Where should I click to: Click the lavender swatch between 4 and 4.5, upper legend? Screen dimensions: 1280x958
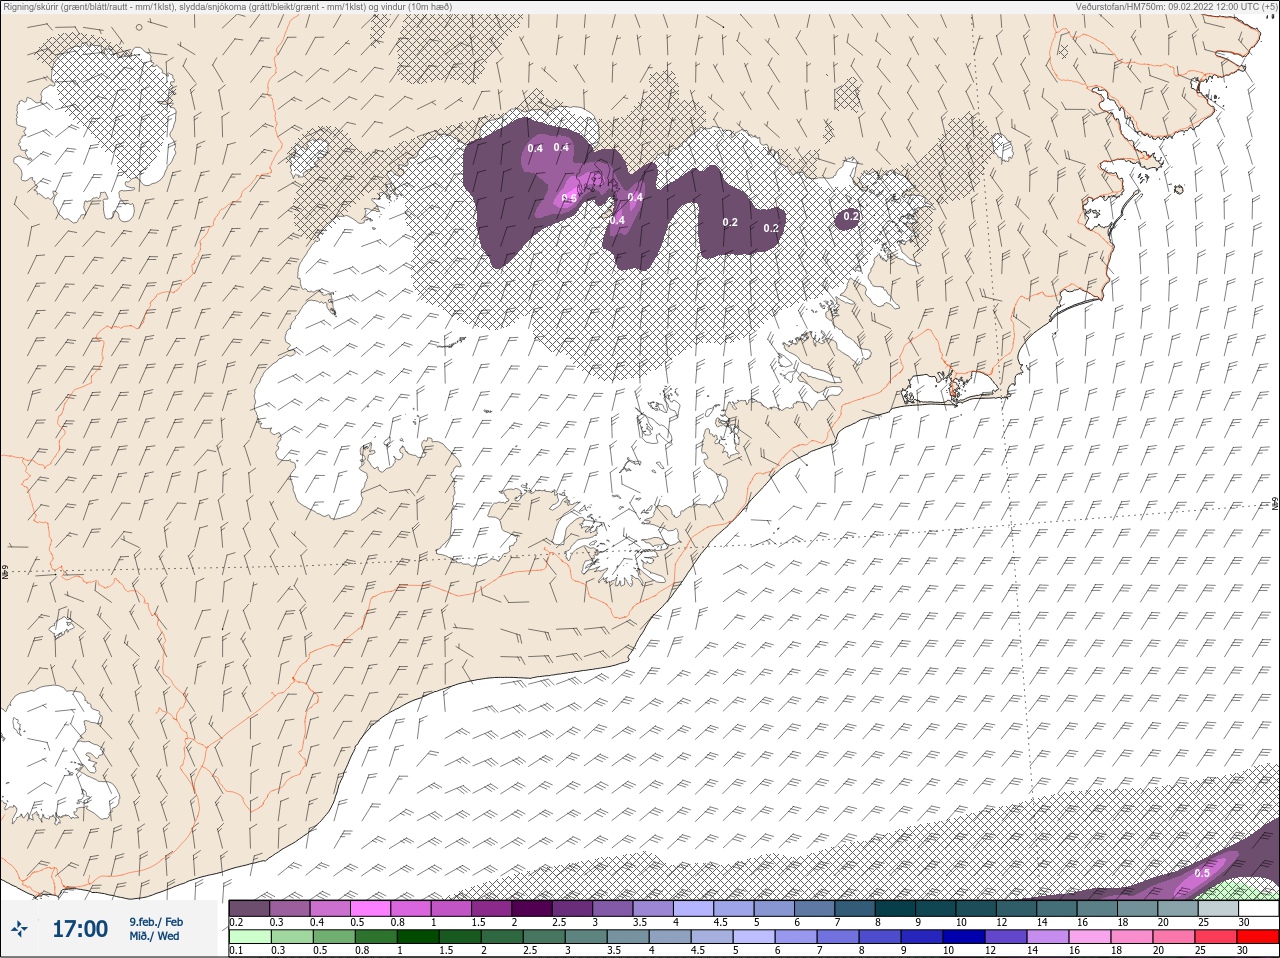coord(694,908)
